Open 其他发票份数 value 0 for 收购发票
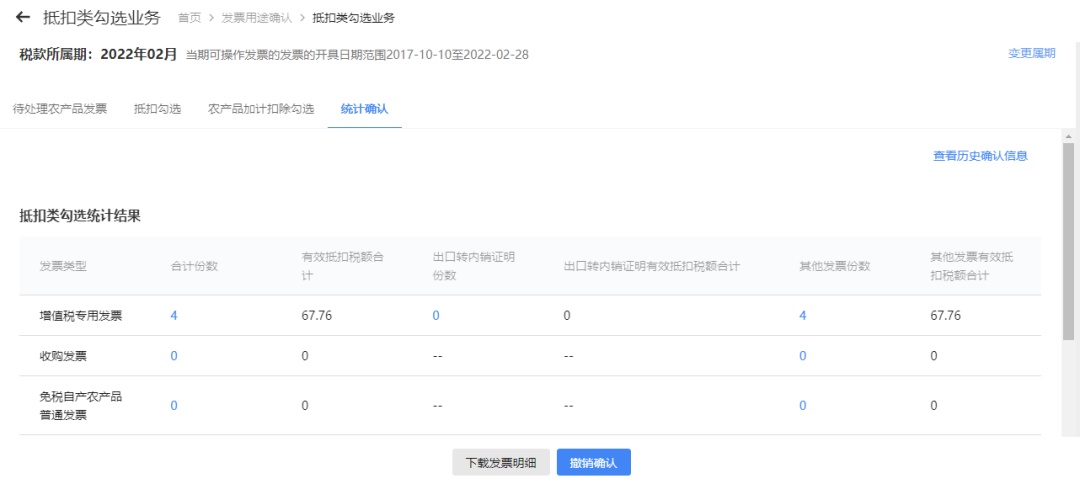This screenshot has height=484, width=1080. tap(803, 356)
